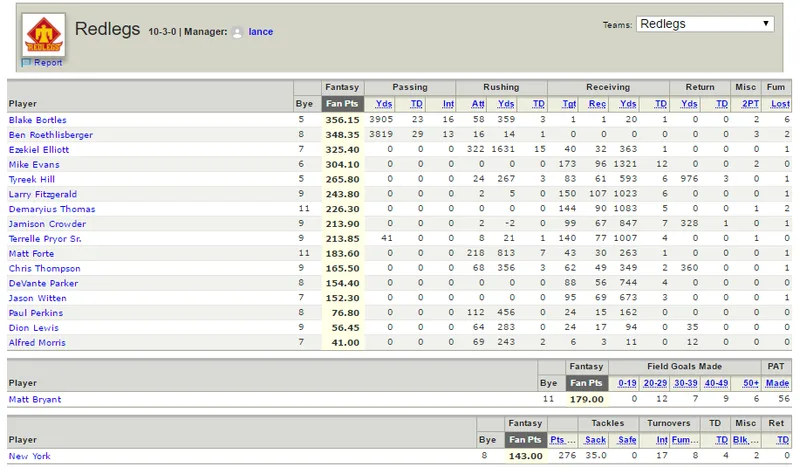The image size is (800, 474).
Task: Sort defense by Sack column
Action: [x=595, y=440]
